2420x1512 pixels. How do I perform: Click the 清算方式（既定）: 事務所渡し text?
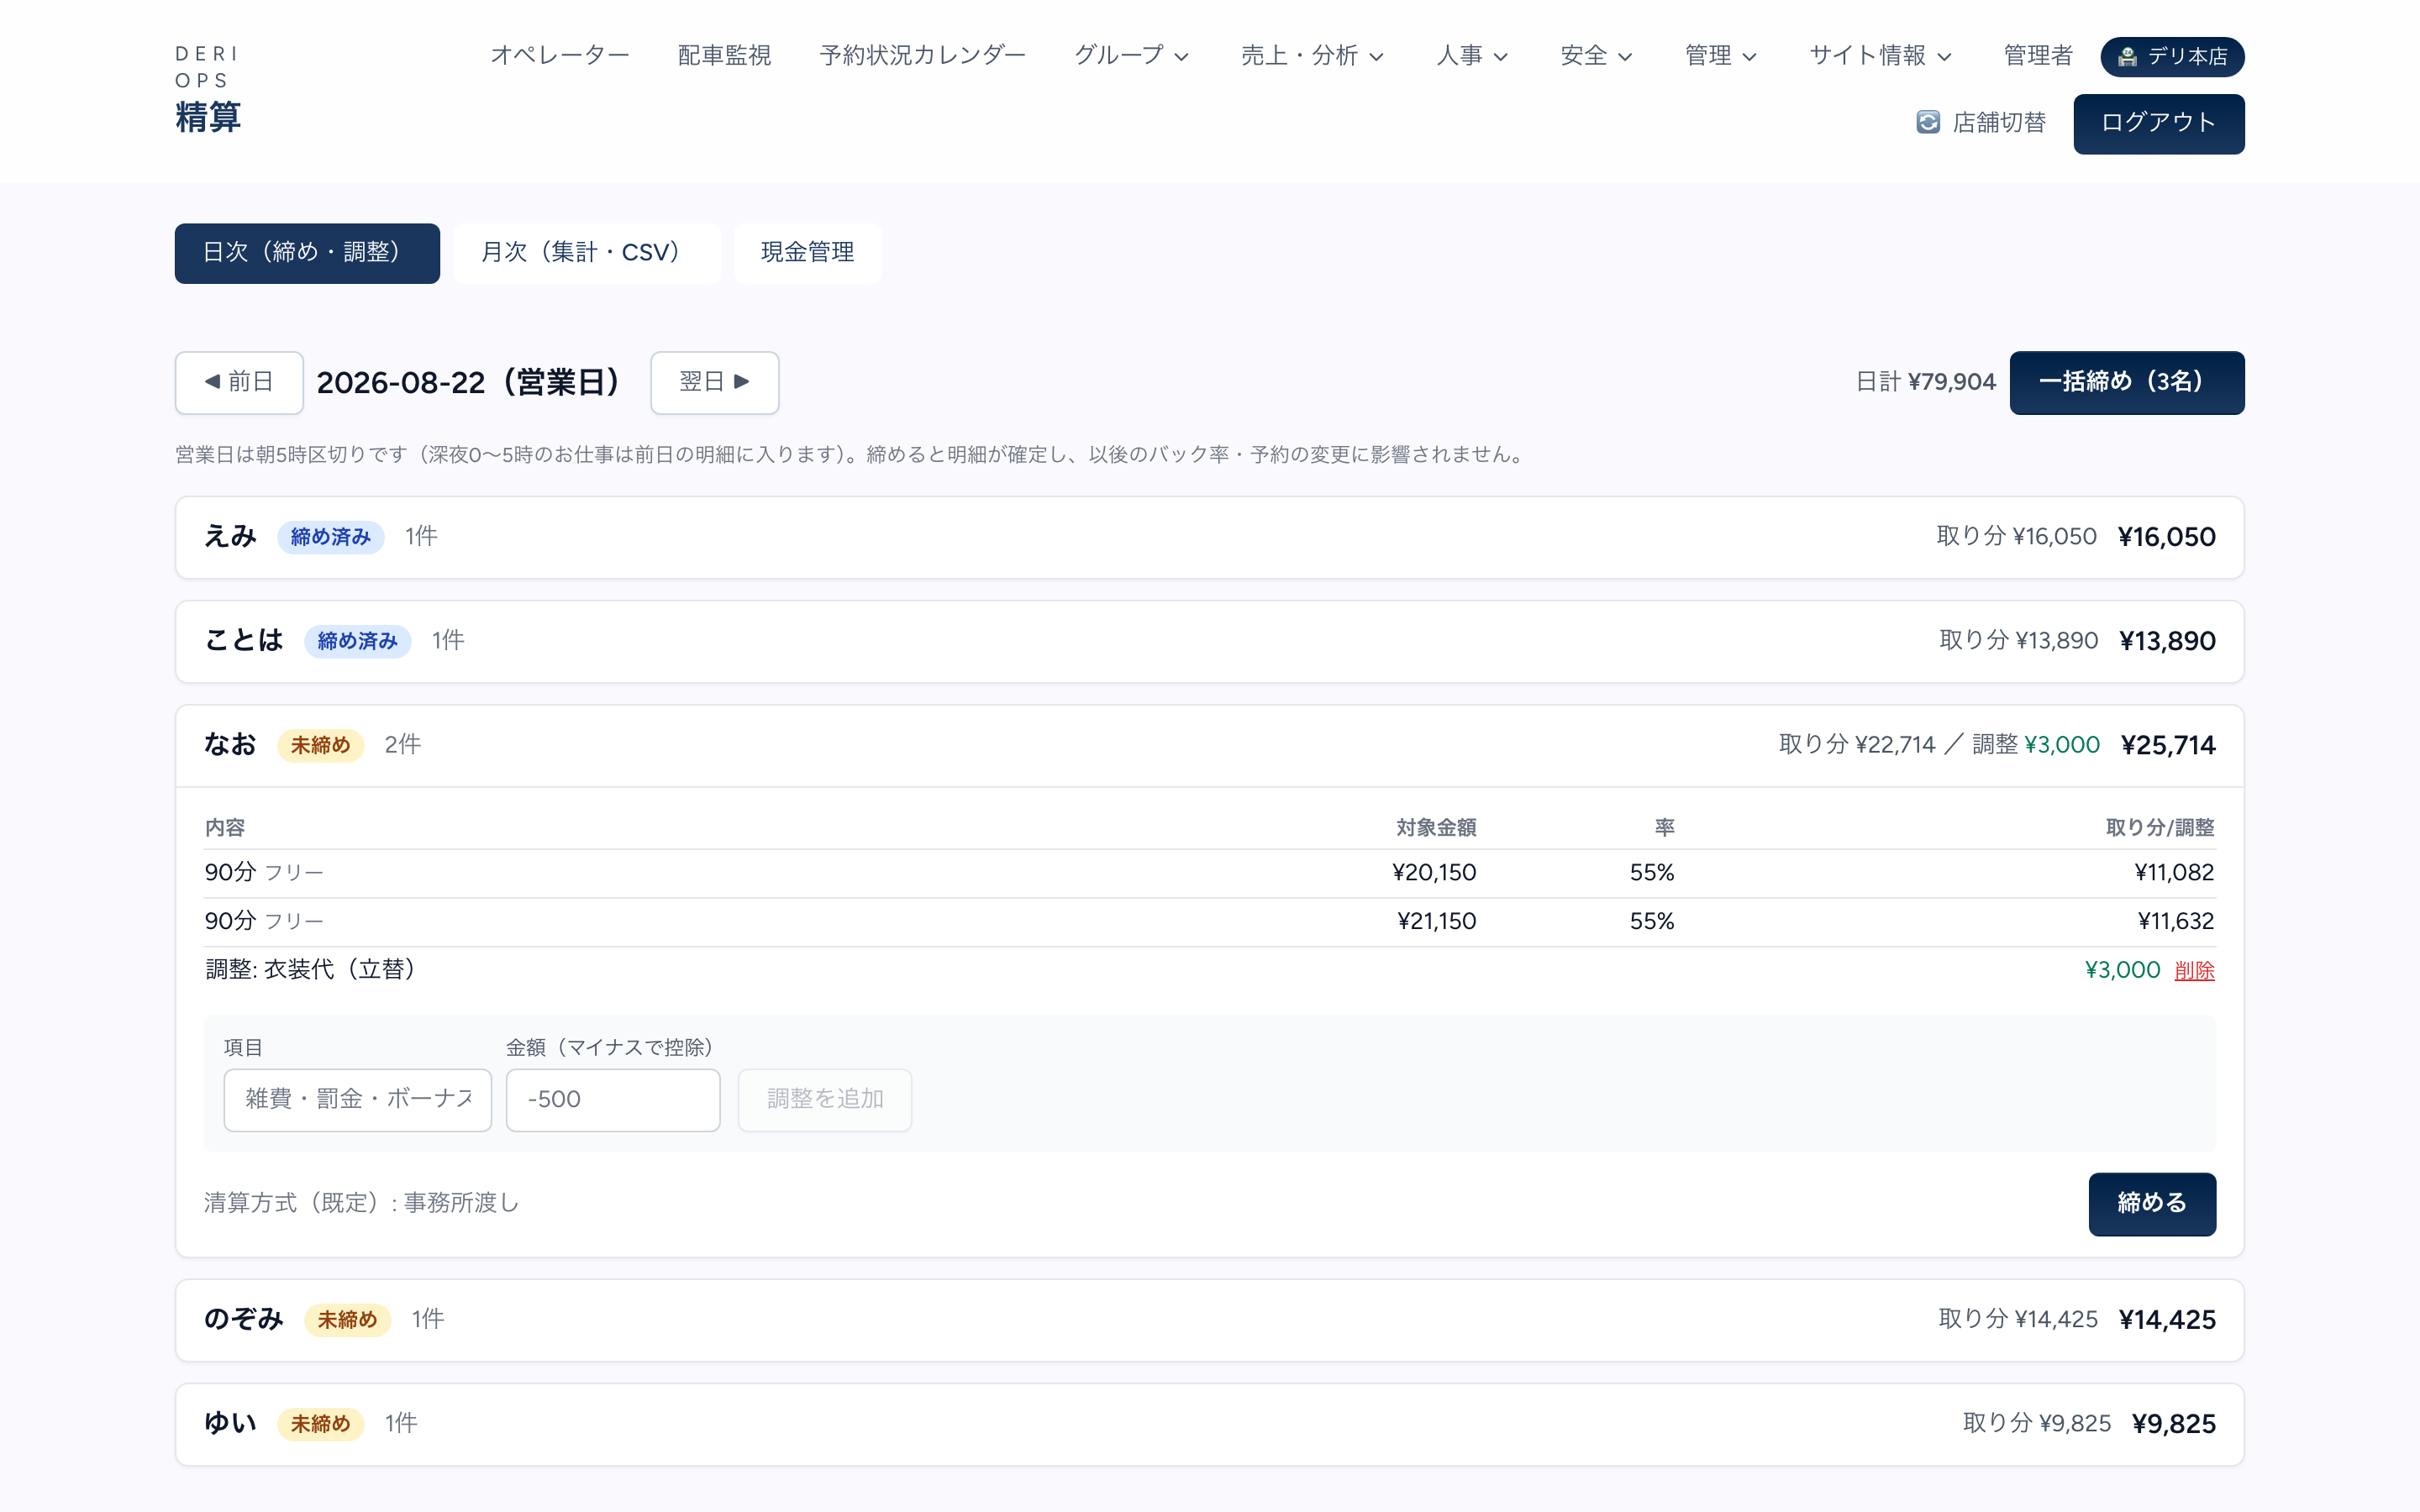(362, 1203)
